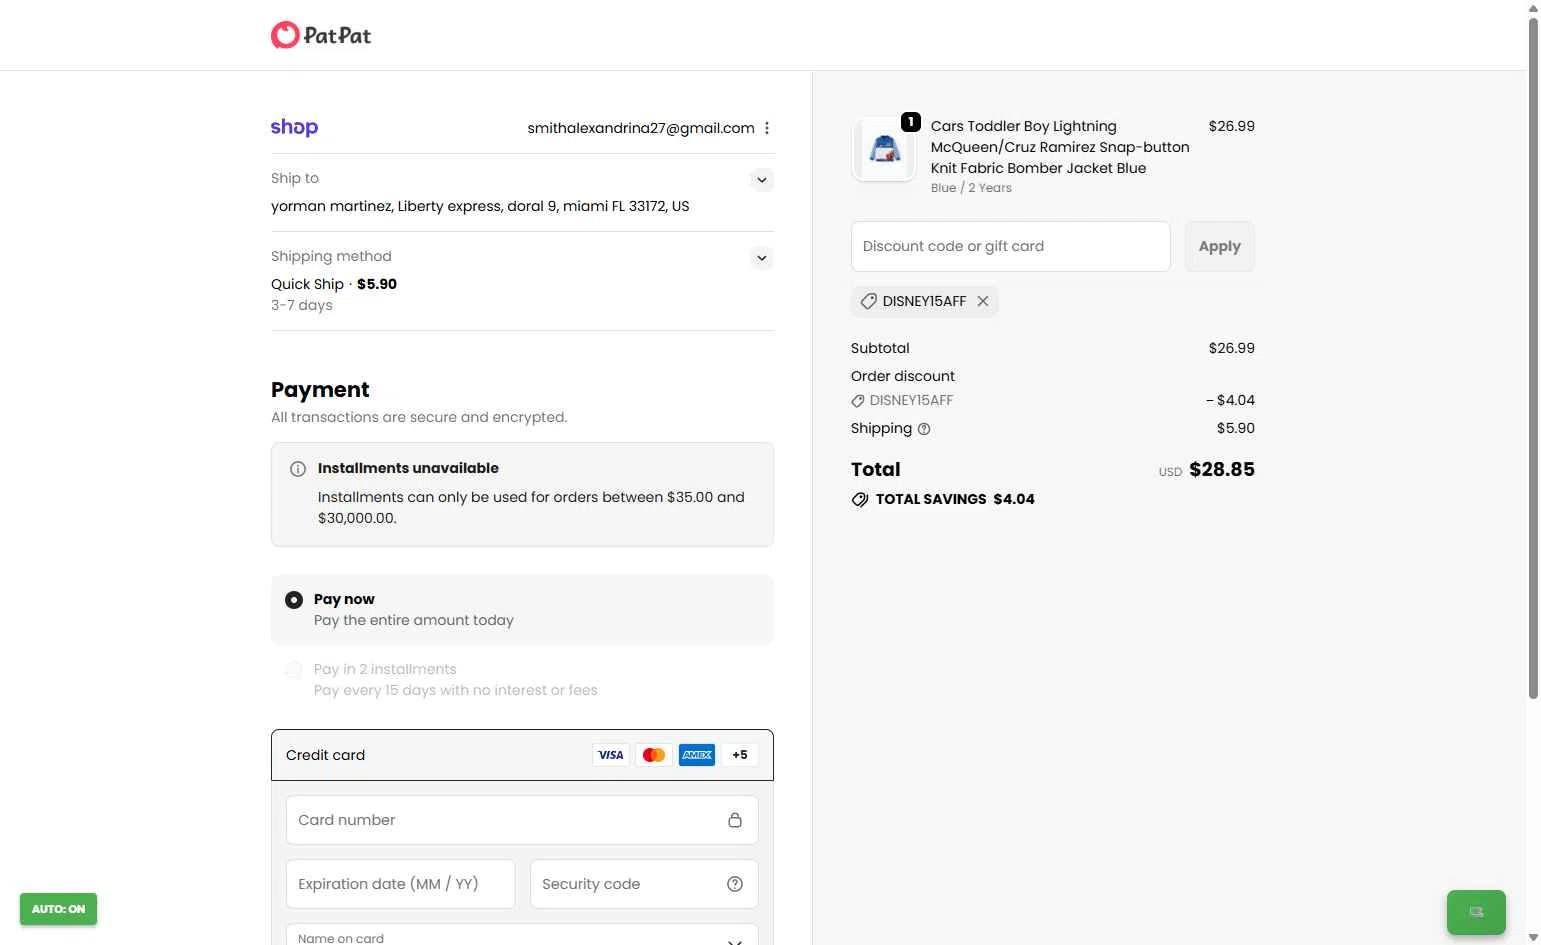Click the Subtotal $26.99 value

(x=1231, y=348)
